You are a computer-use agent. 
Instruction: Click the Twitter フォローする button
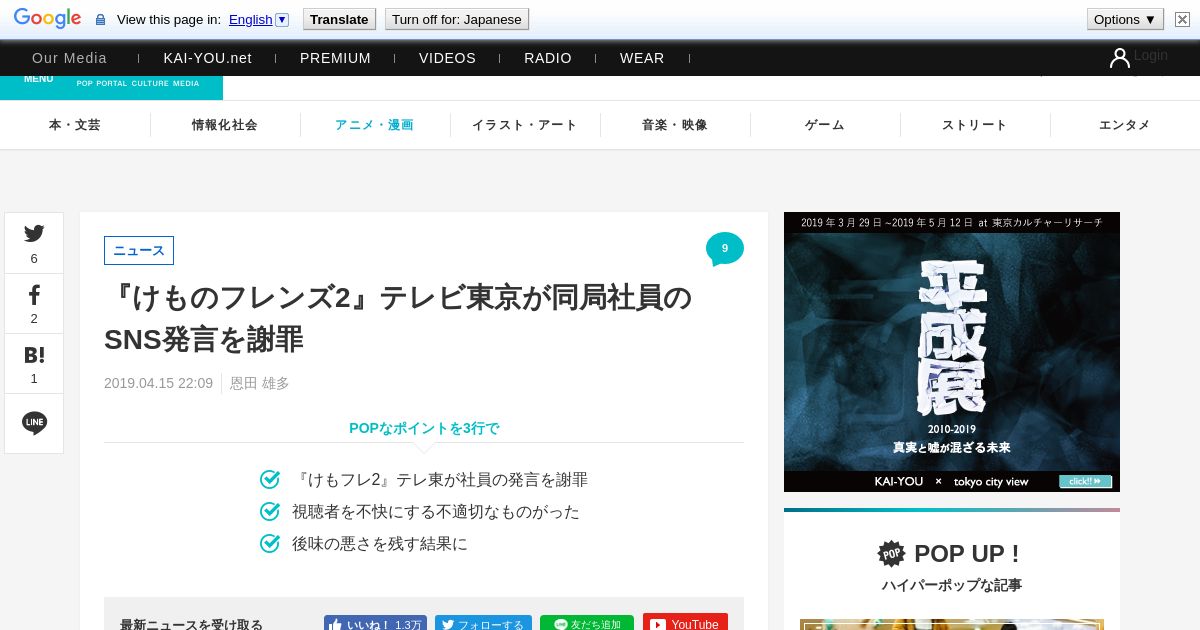pos(483,624)
